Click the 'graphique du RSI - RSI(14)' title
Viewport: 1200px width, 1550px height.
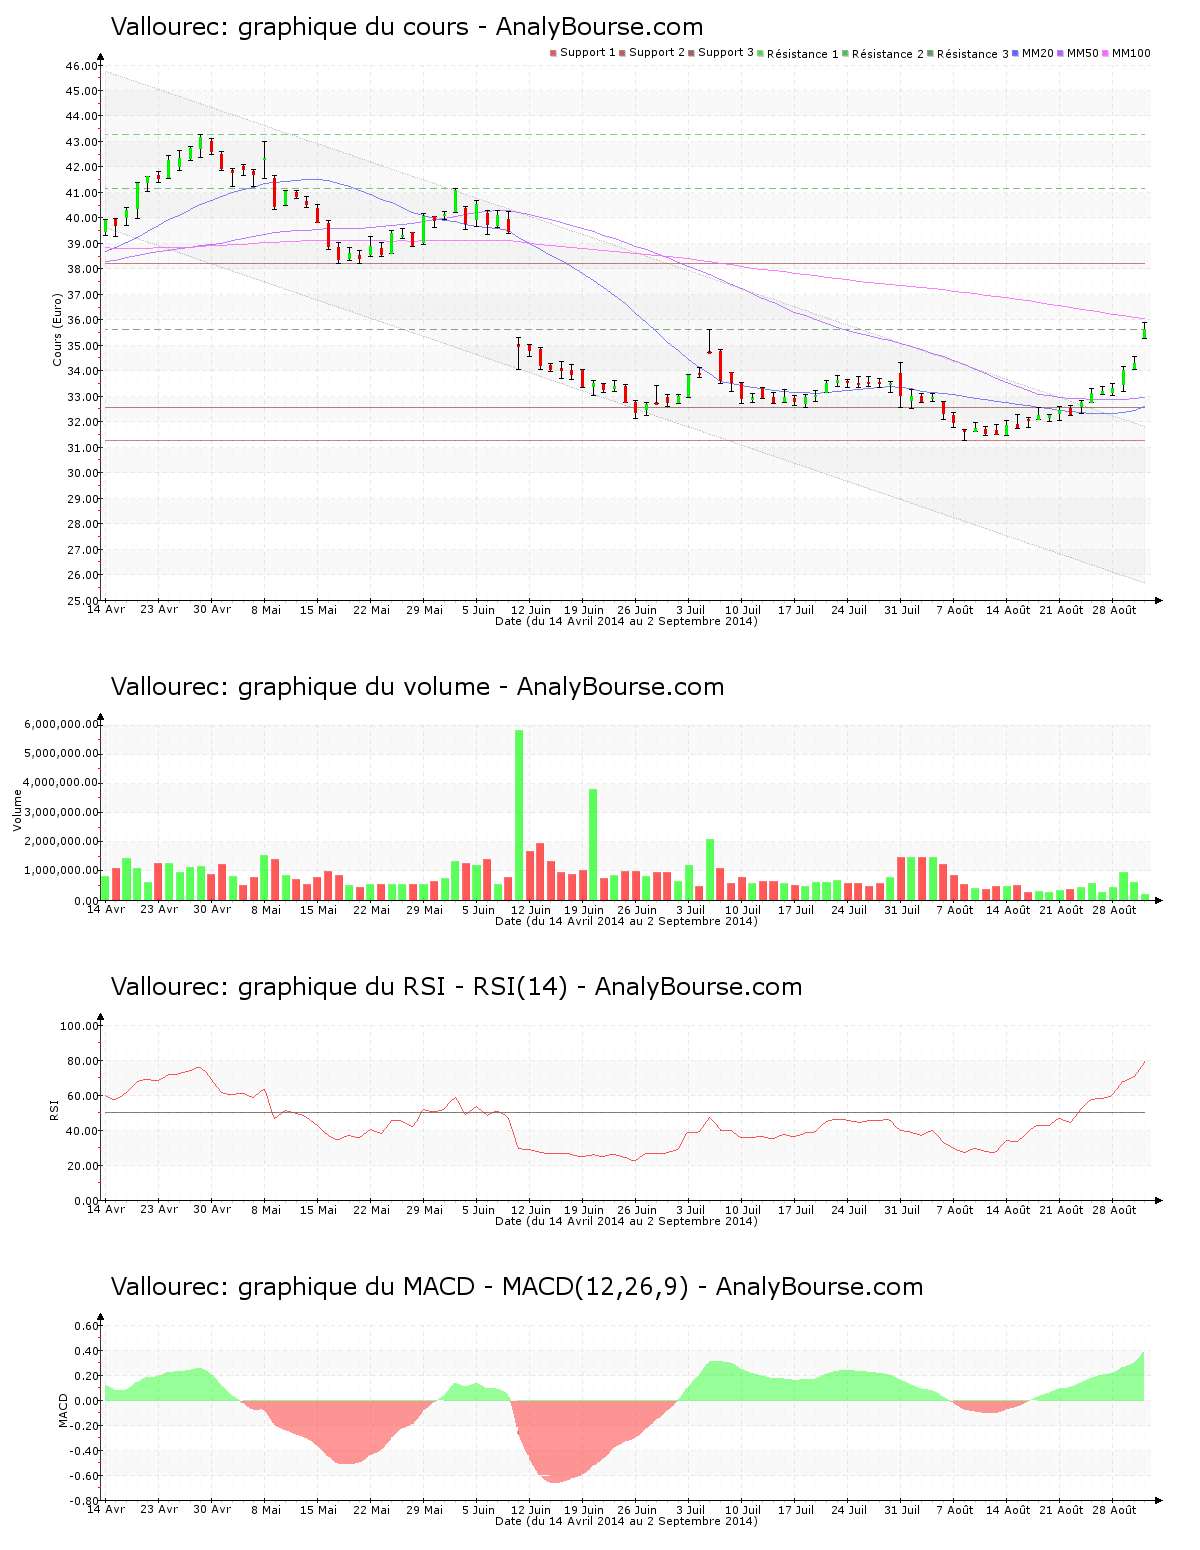403,987
